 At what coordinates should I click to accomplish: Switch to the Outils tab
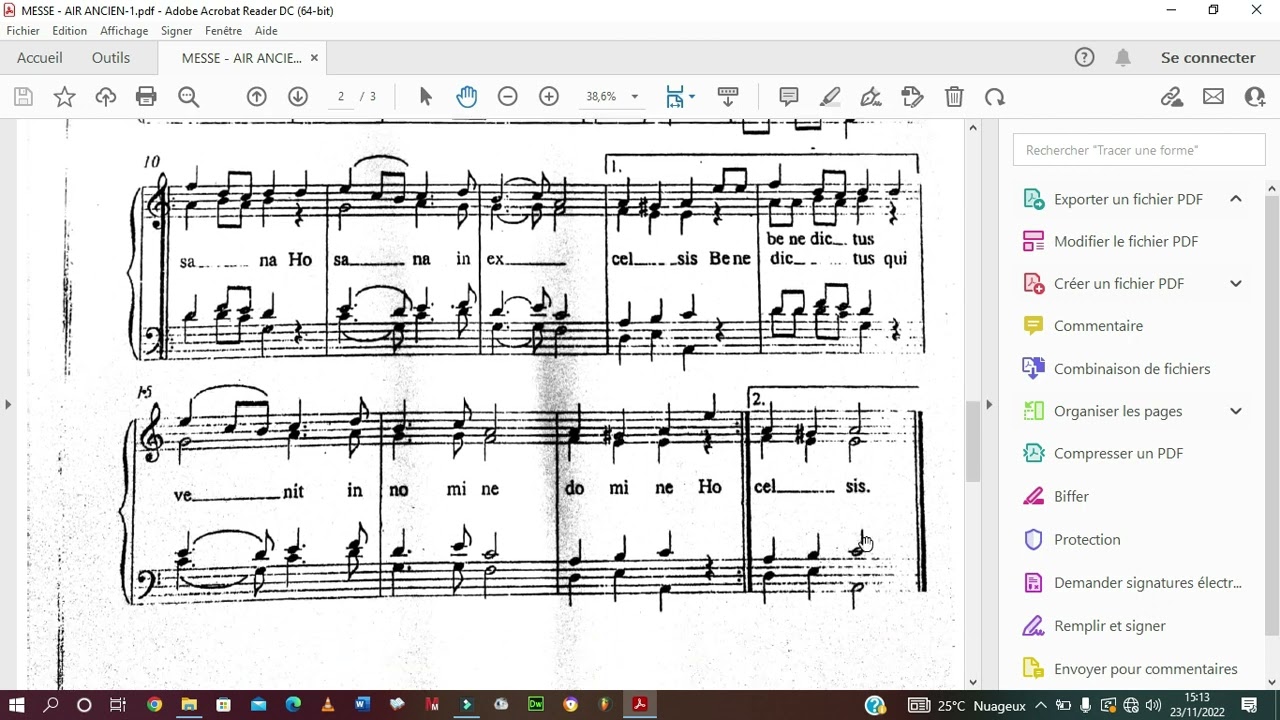click(x=111, y=58)
